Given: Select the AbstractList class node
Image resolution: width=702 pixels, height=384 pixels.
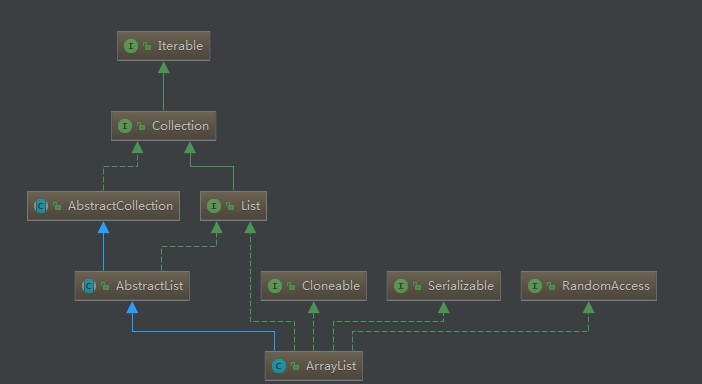Looking at the screenshot, I should tap(132, 286).
